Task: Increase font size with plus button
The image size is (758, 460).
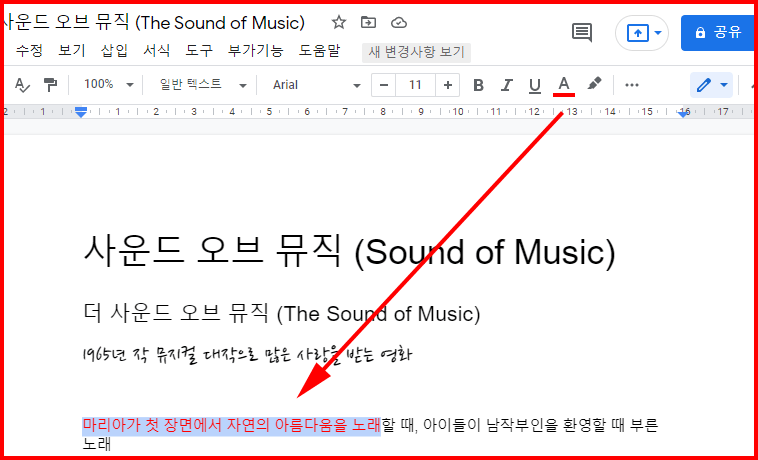Action: (448, 85)
